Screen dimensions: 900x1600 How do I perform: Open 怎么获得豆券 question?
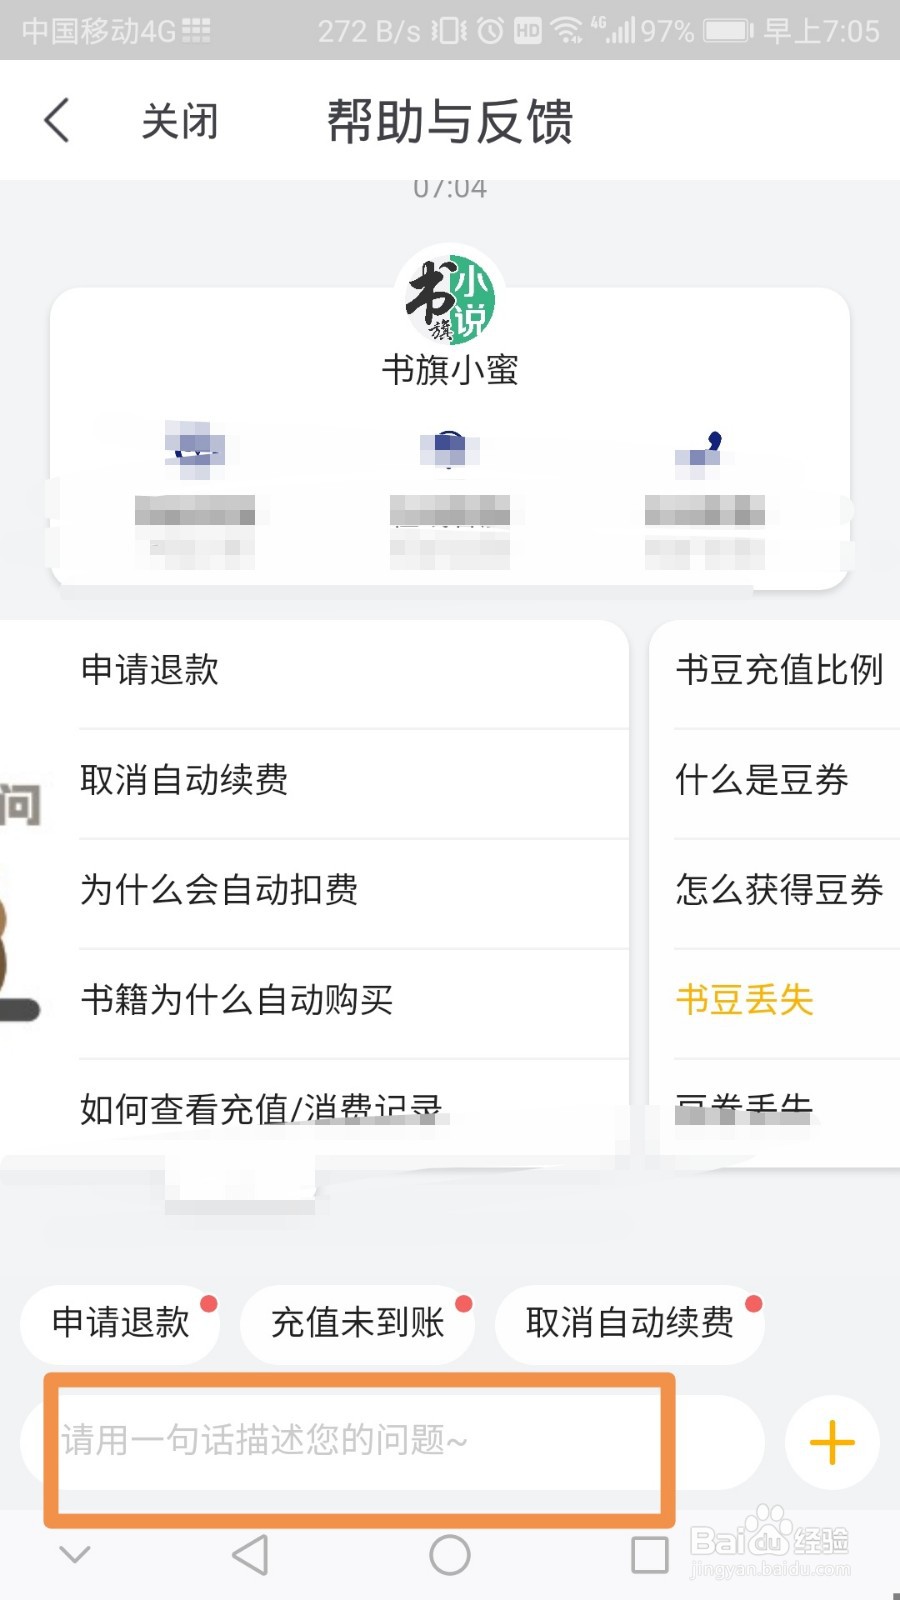(x=779, y=890)
